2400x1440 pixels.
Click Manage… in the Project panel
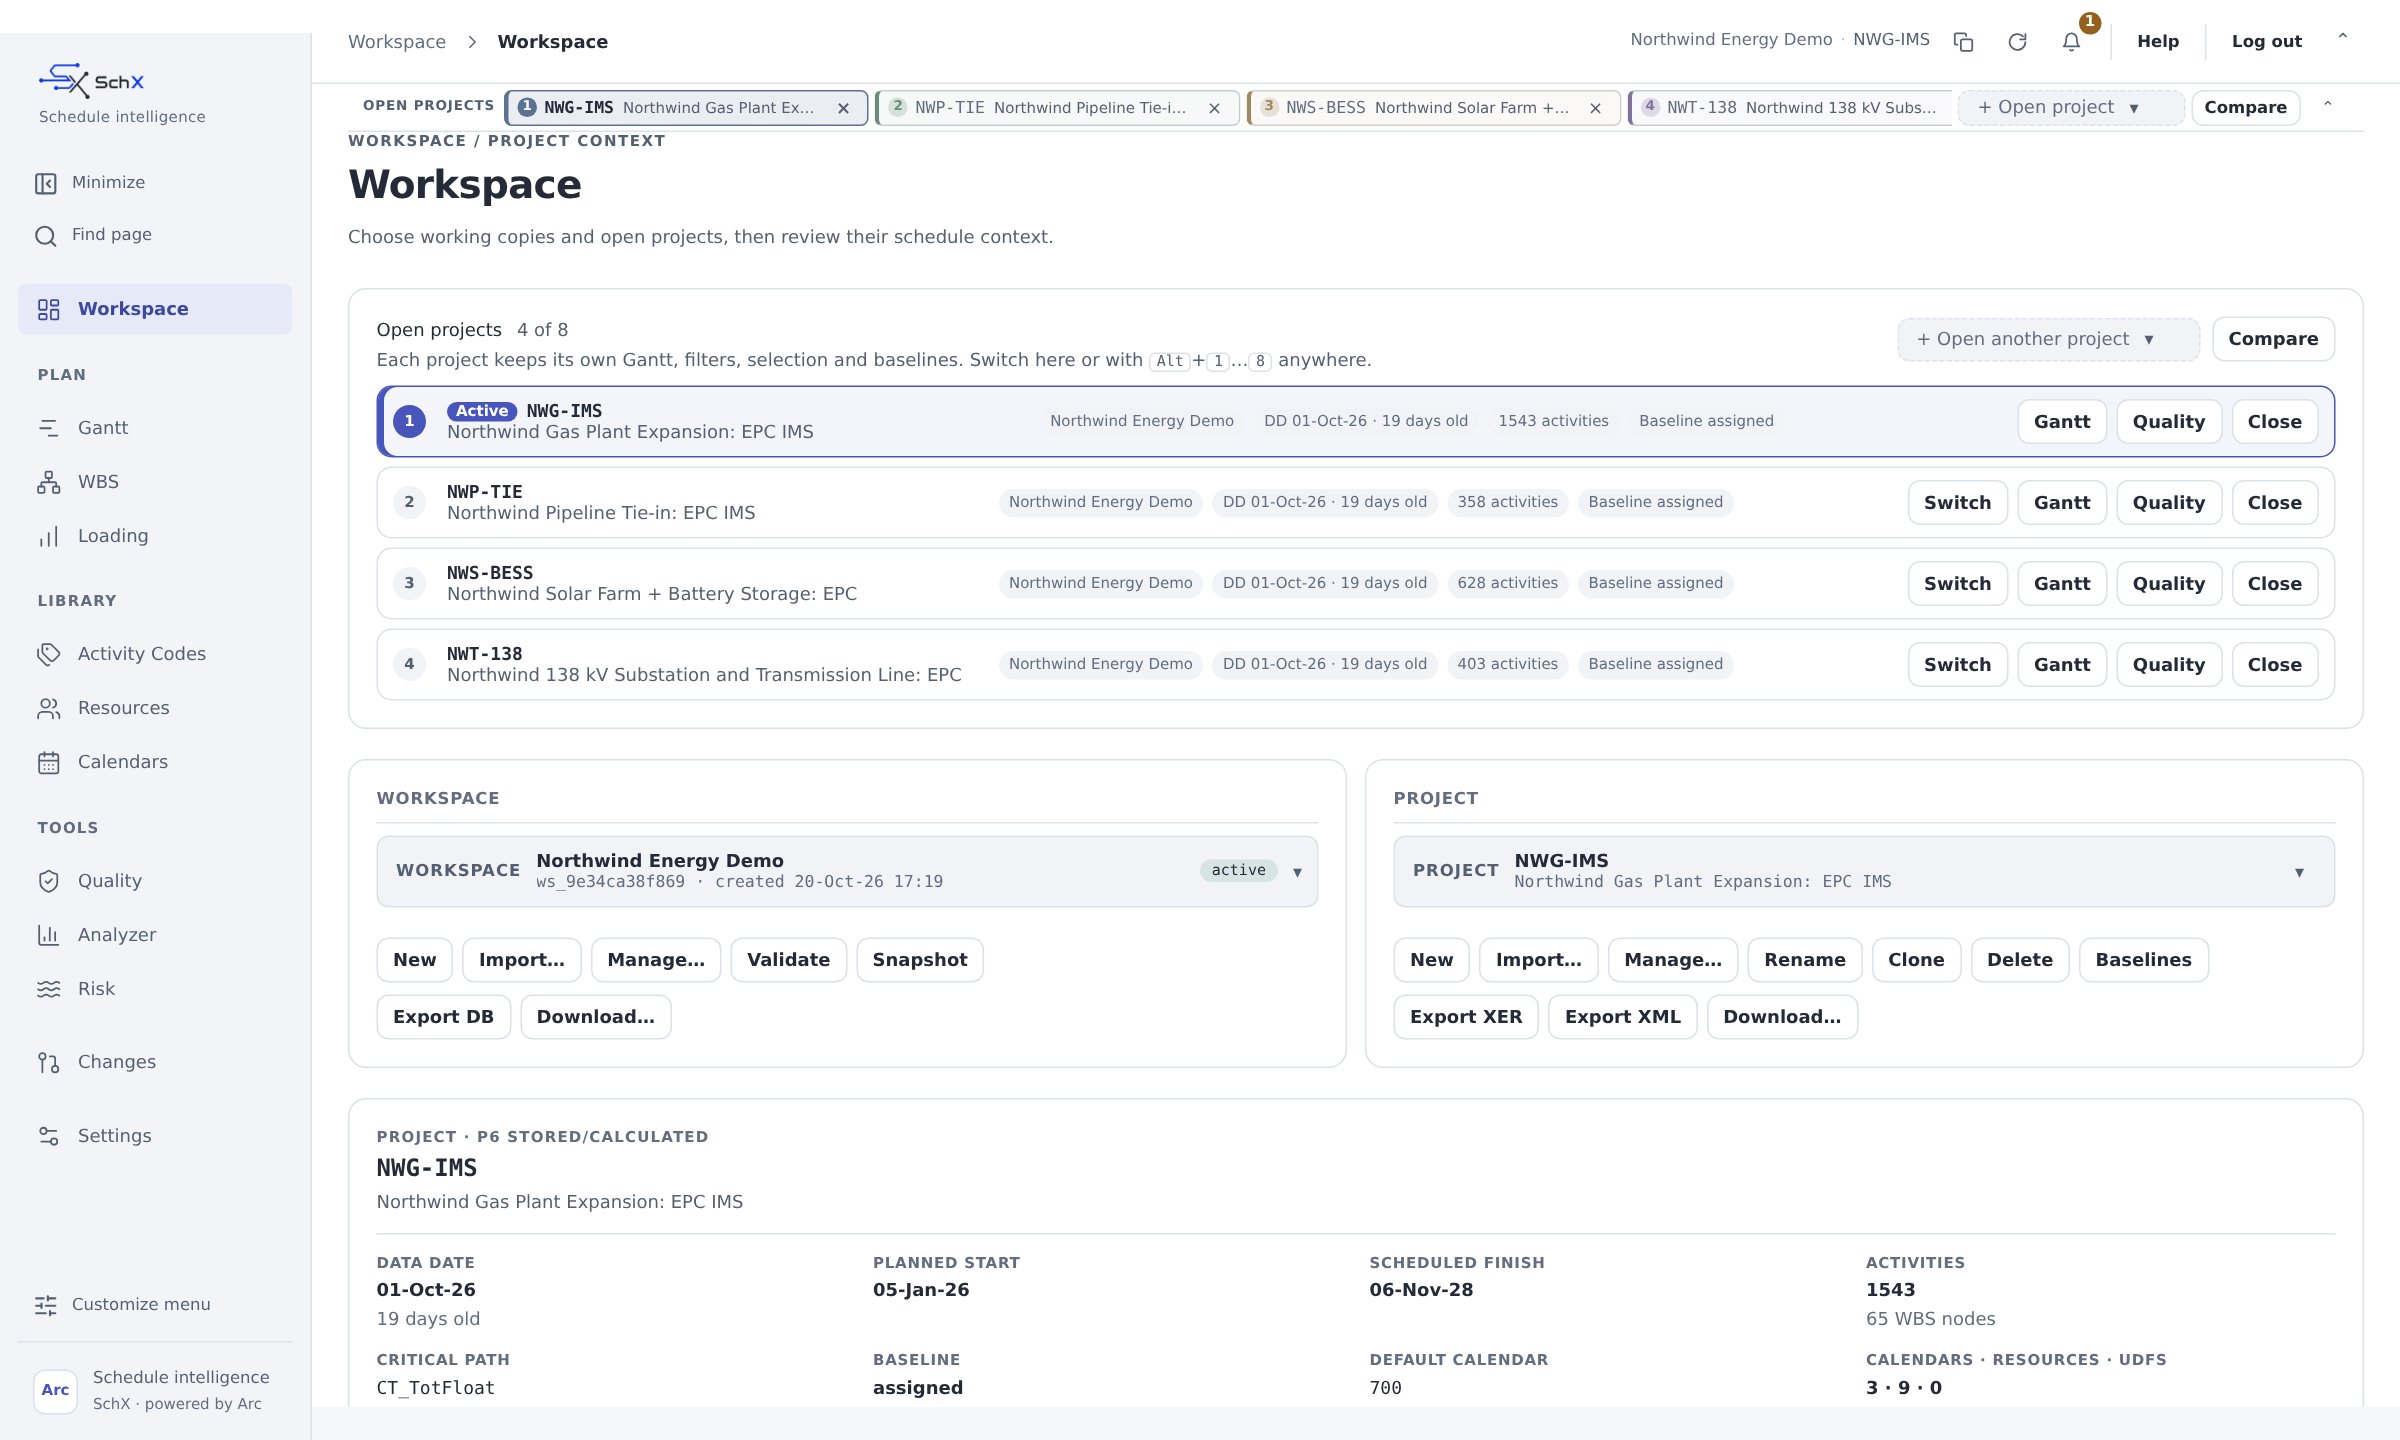click(x=1672, y=960)
